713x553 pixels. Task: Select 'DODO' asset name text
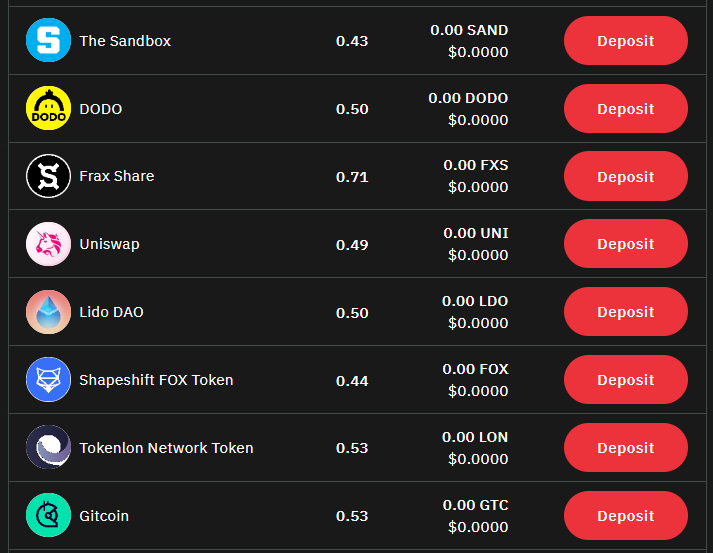point(101,109)
